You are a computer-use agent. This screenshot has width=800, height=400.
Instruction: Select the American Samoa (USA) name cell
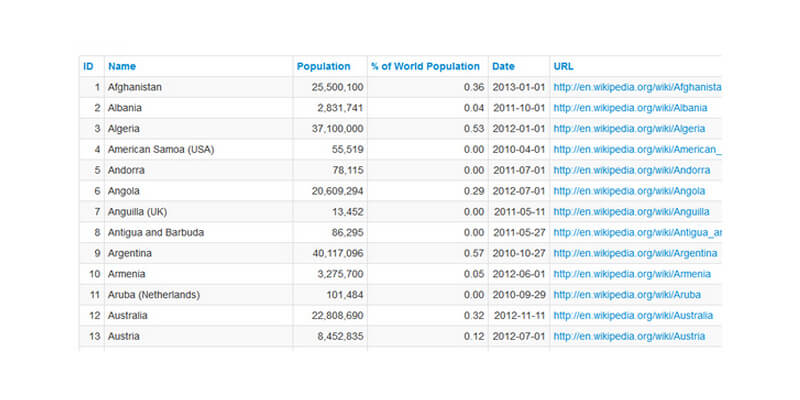[x=161, y=150]
